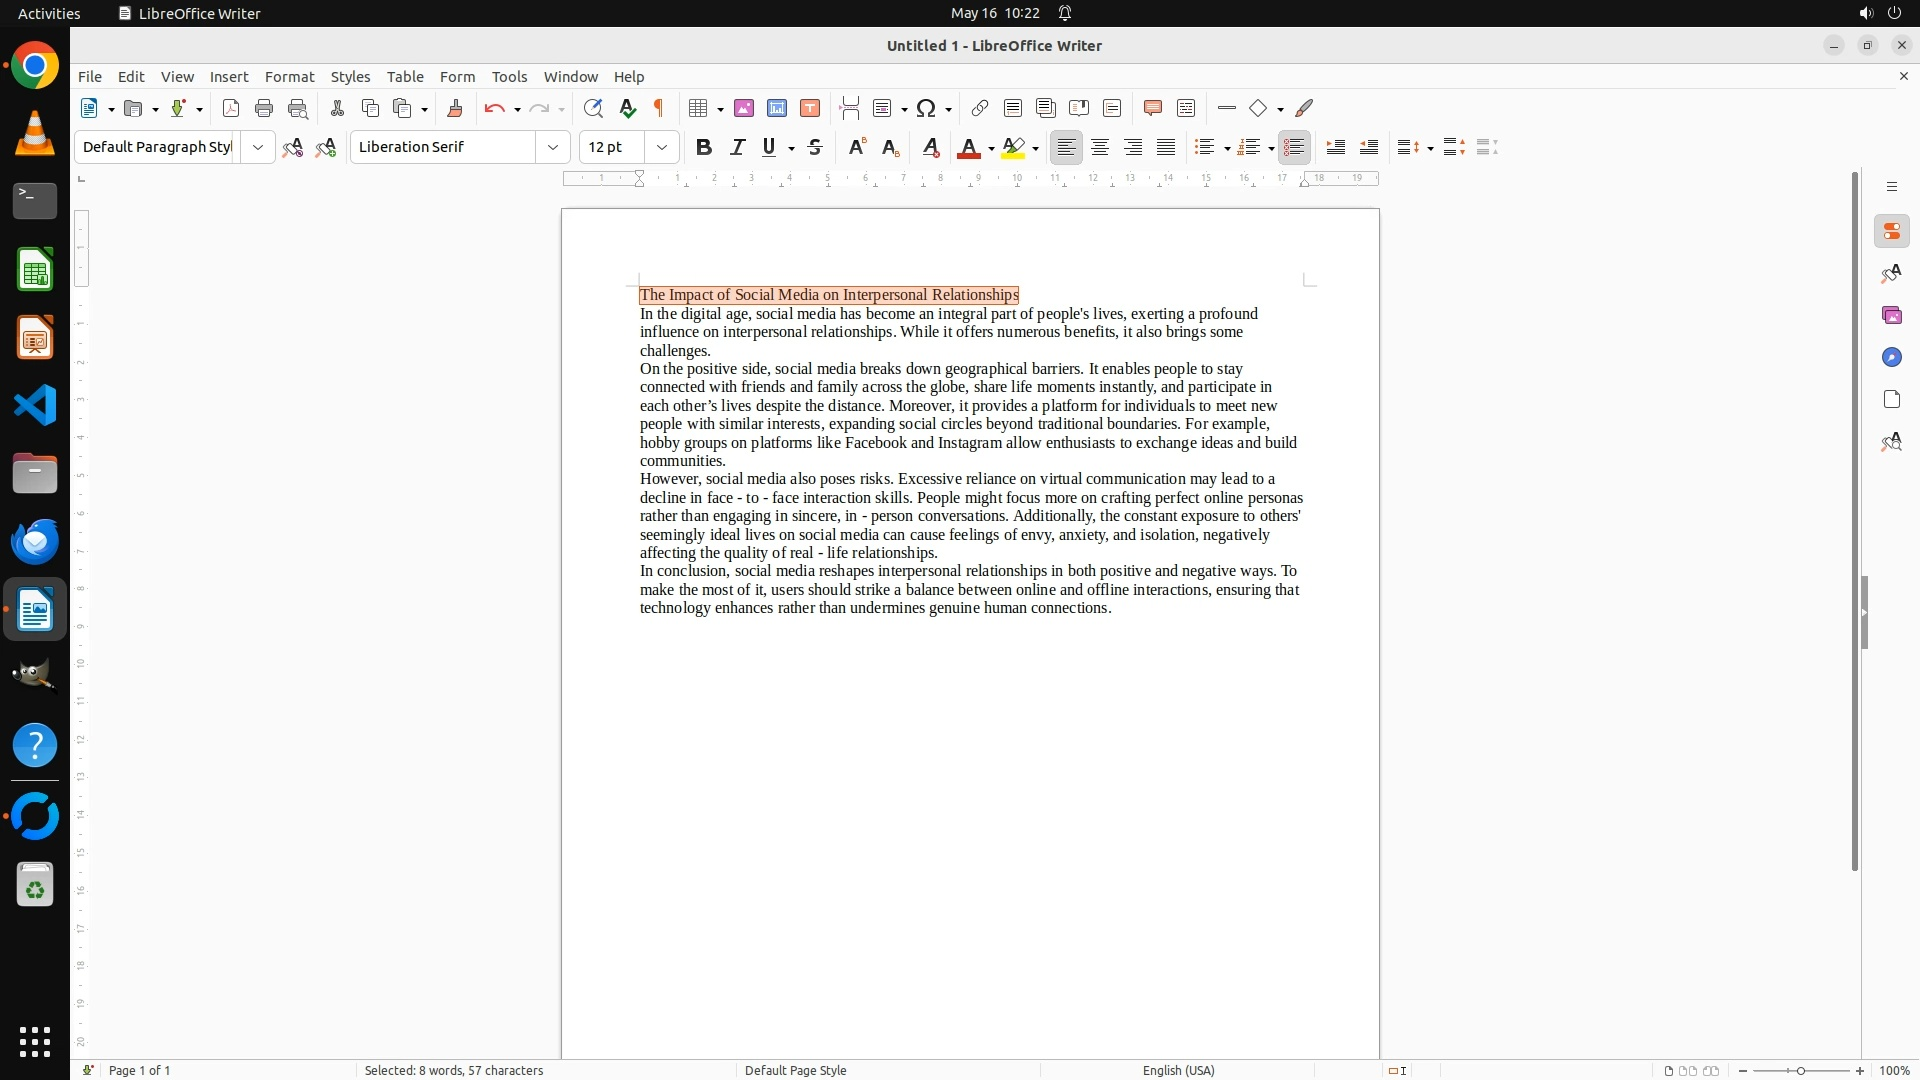Click the Insert Special Character omega icon
The width and height of the screenshot is (1920, 1080).
pos(926,108)
